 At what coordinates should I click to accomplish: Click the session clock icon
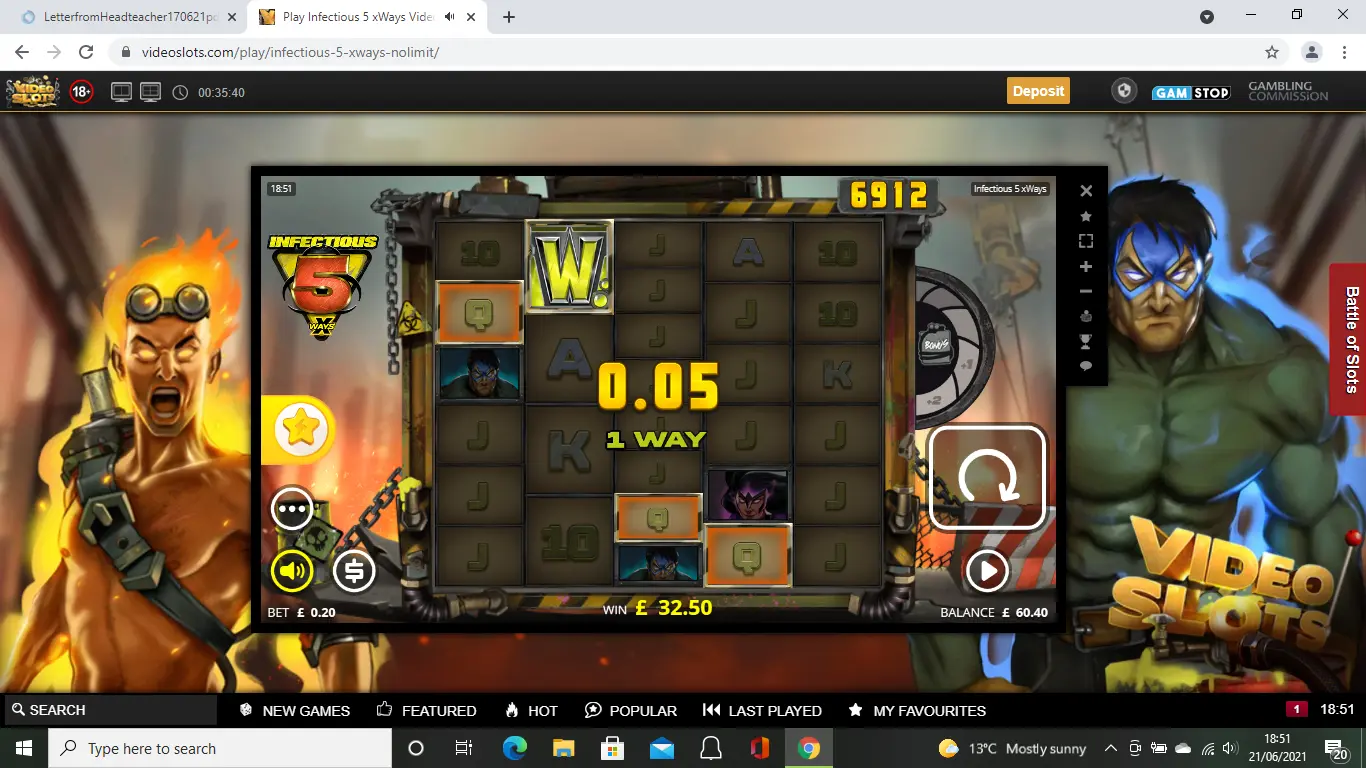180,92
